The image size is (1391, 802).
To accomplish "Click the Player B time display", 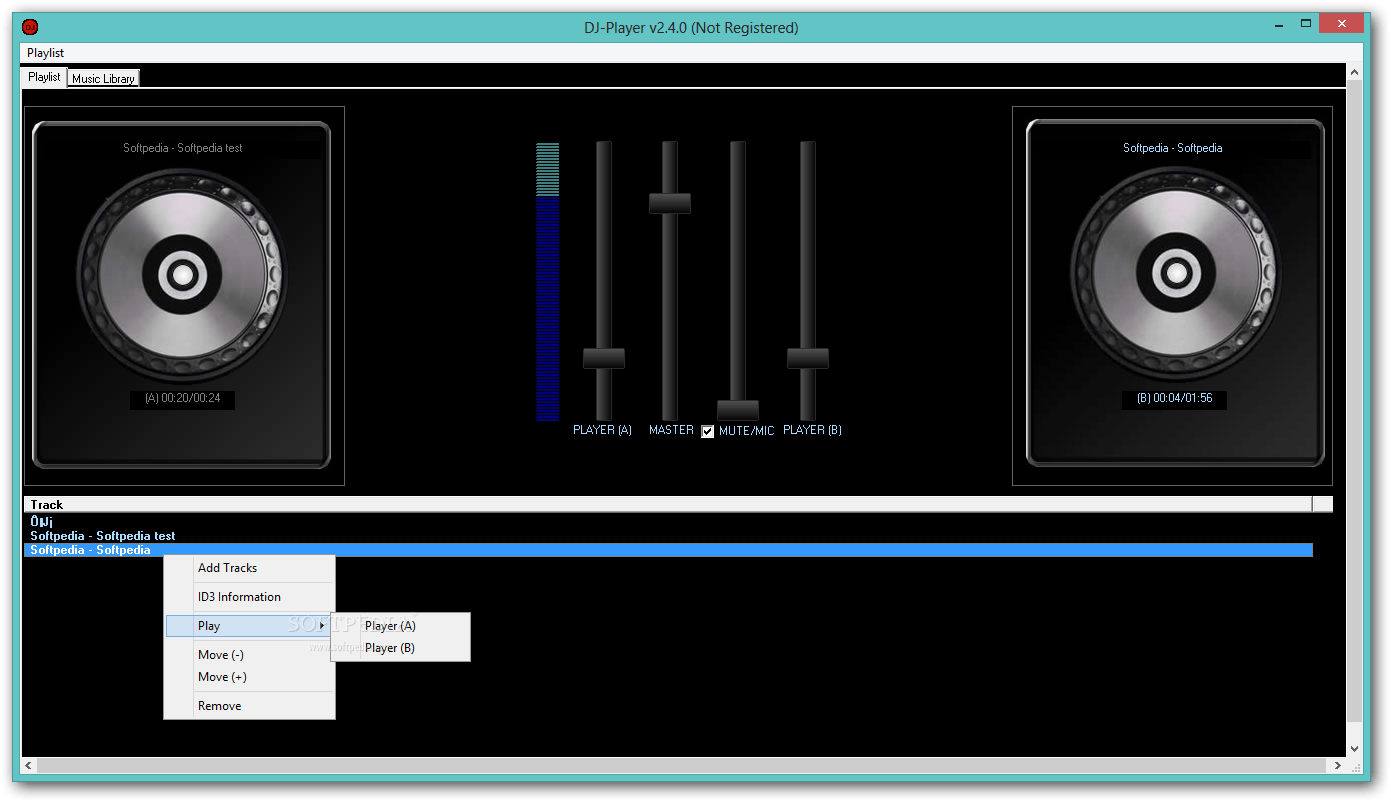I will [1174, 399].
